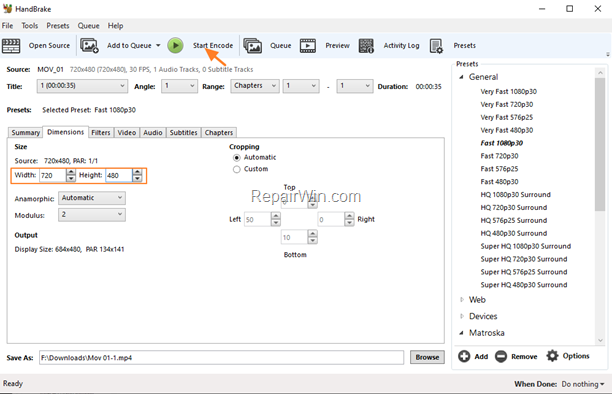The image size is (612, 394).
Task: Open the Queue menu
Action: tap(88, 26)
